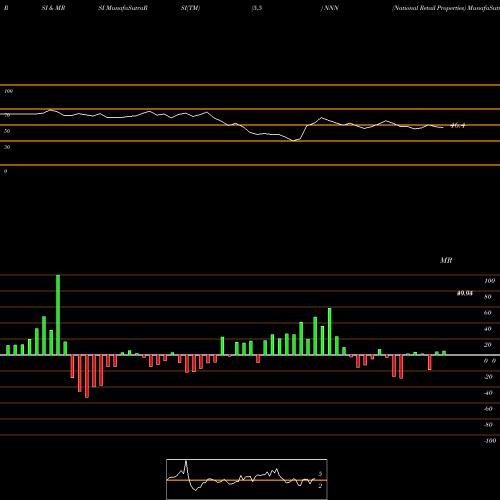Screen dimensions: 500x500
Task: Click the '100' label on RSI axis
Action: [9, 91]
